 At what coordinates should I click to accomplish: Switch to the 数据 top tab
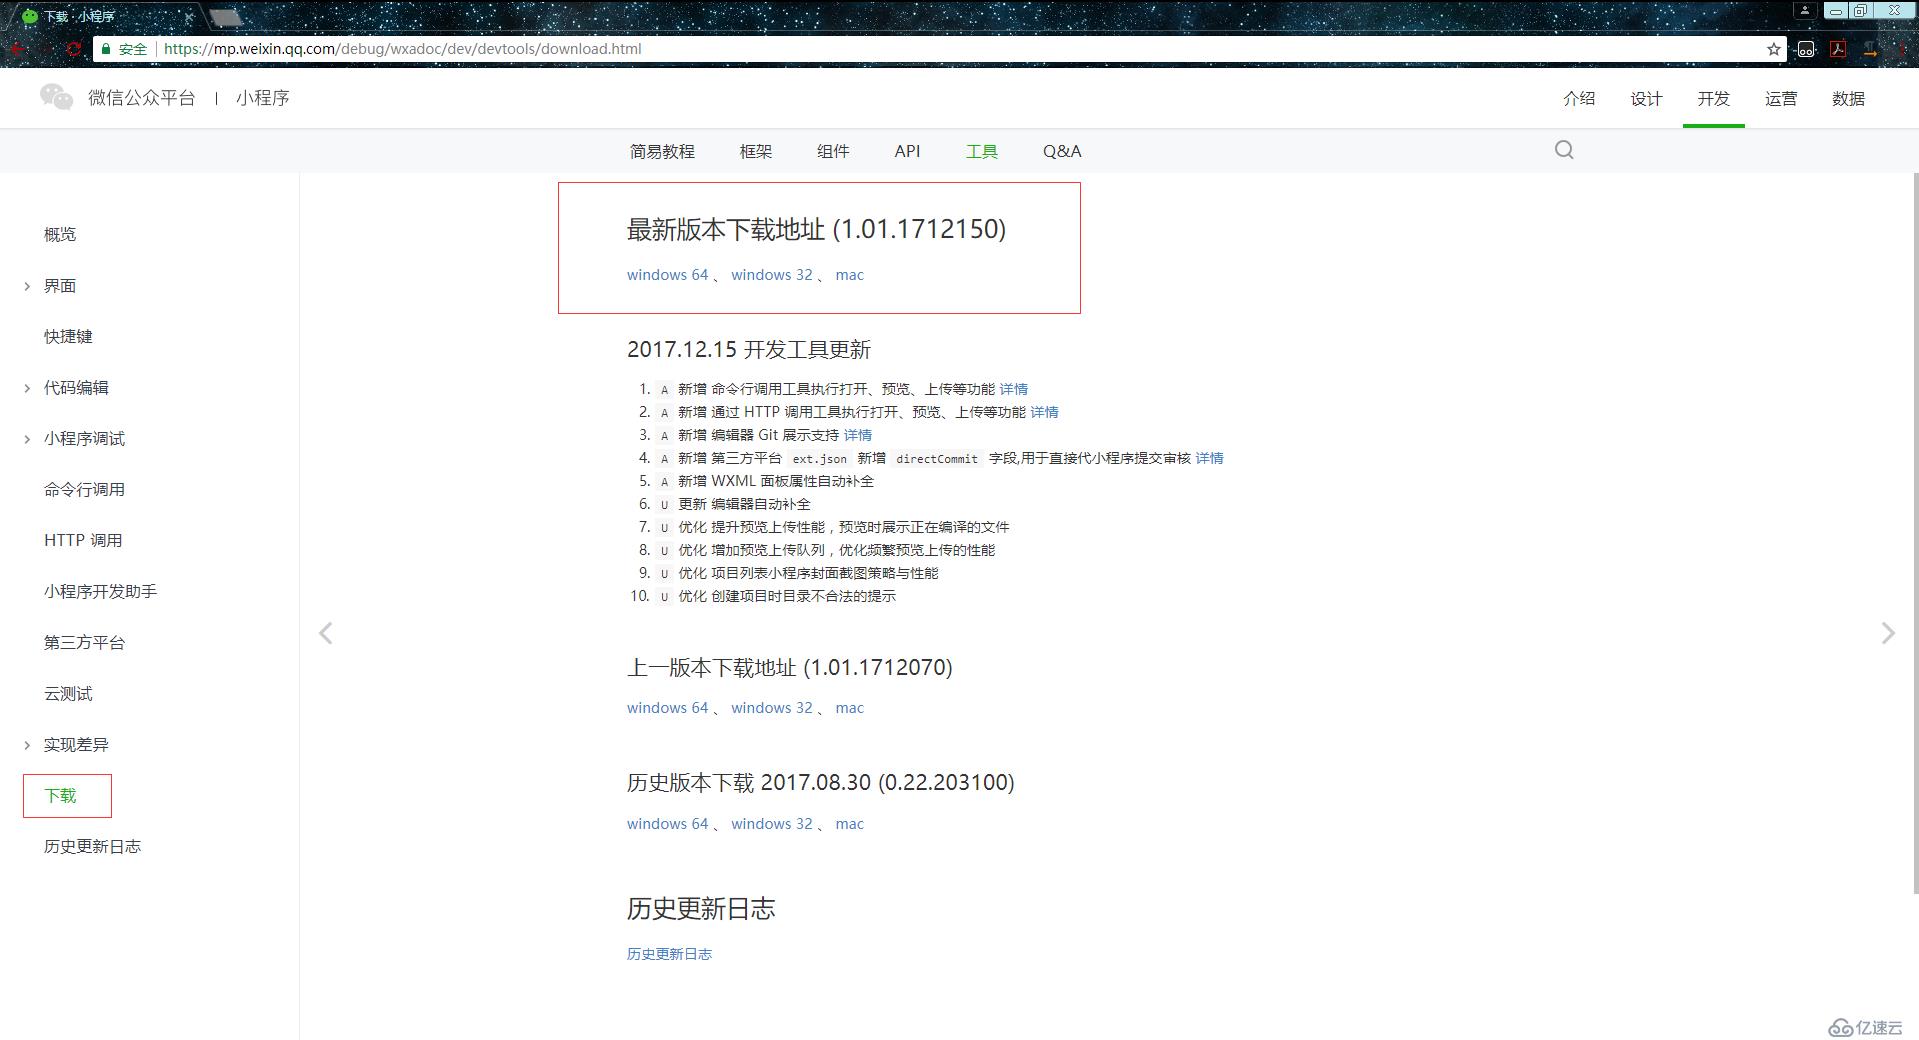pyautogui.click(x=1848, y=98)
